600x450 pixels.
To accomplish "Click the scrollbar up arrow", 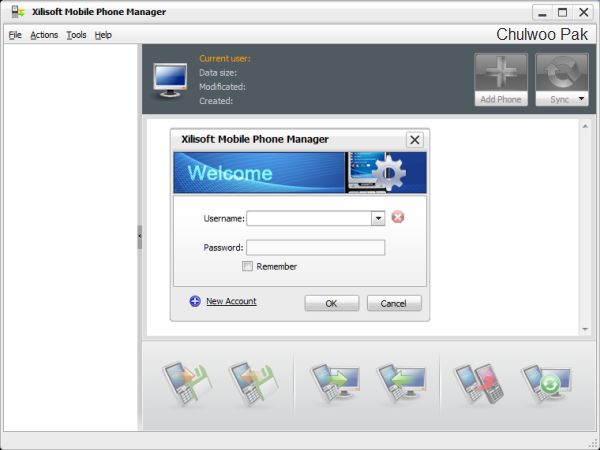I will point(585,126).
